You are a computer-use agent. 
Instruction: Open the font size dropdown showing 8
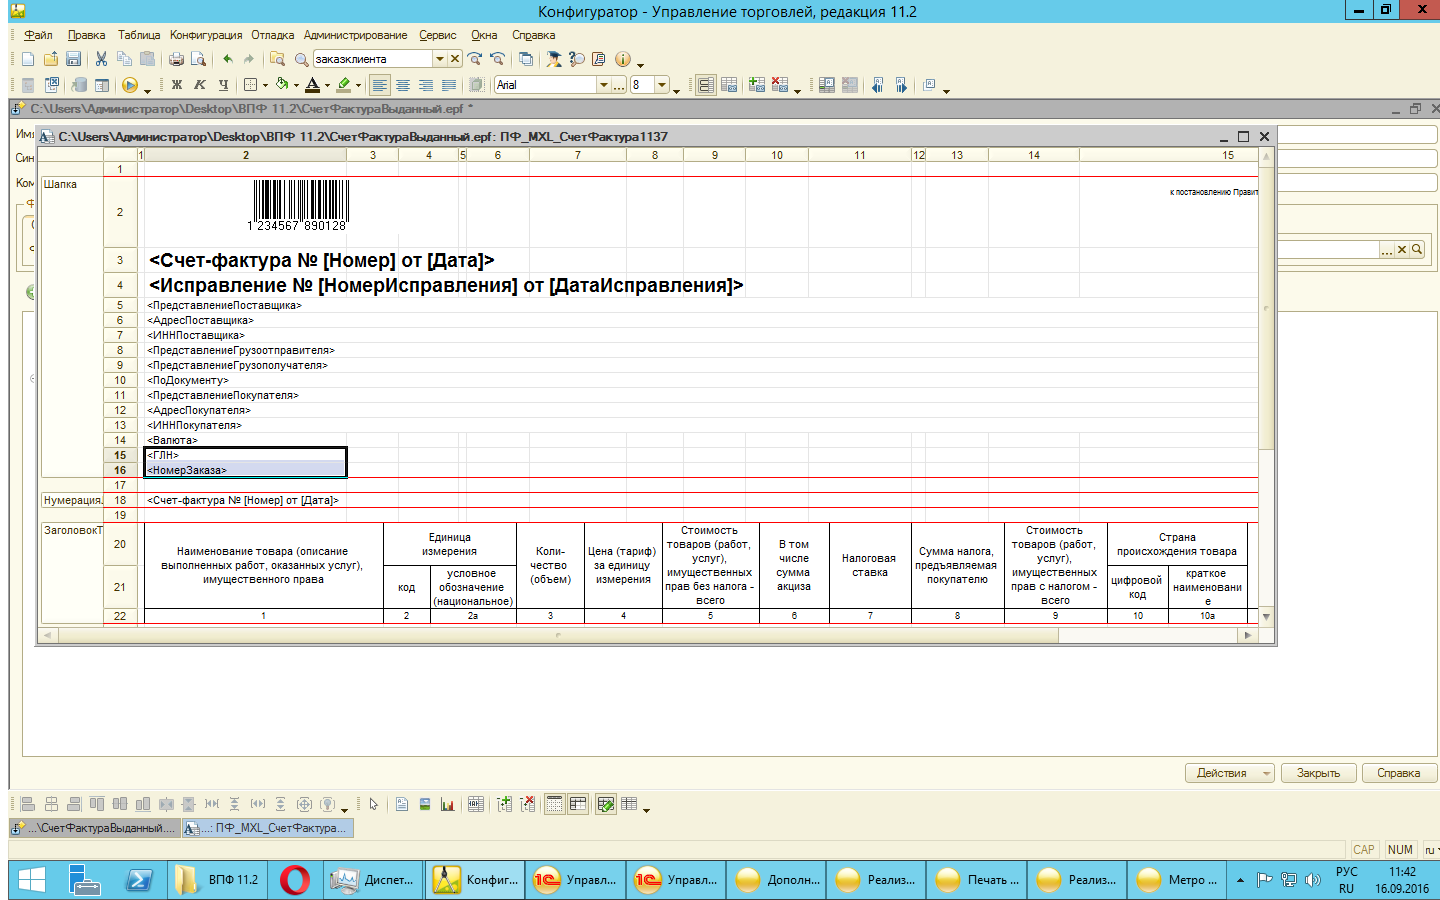click(x=662, y=85)
